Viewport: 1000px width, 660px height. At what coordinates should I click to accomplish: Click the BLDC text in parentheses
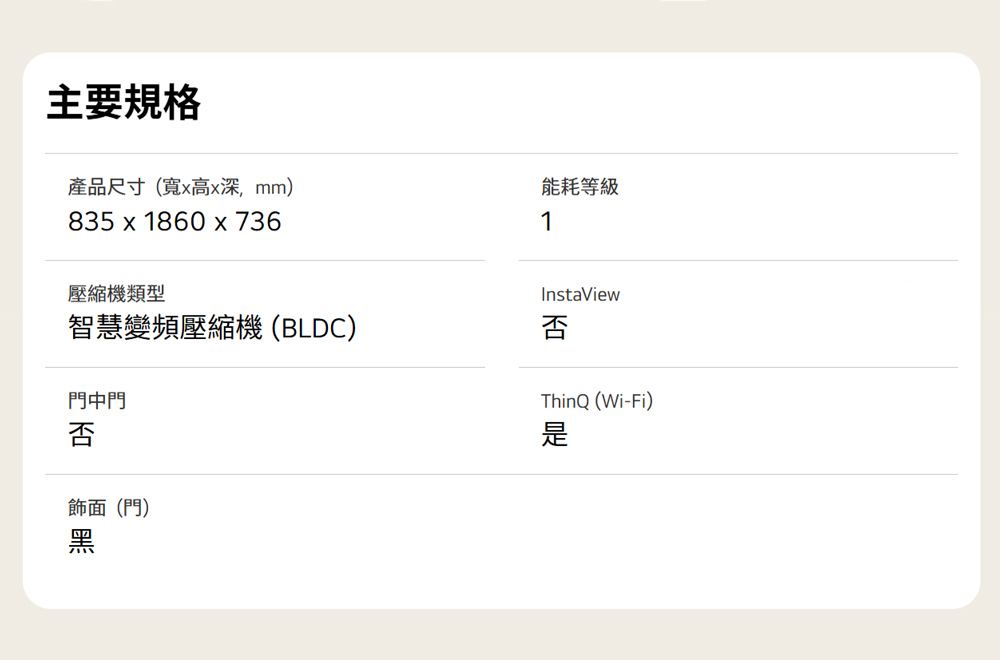[314, 328]
